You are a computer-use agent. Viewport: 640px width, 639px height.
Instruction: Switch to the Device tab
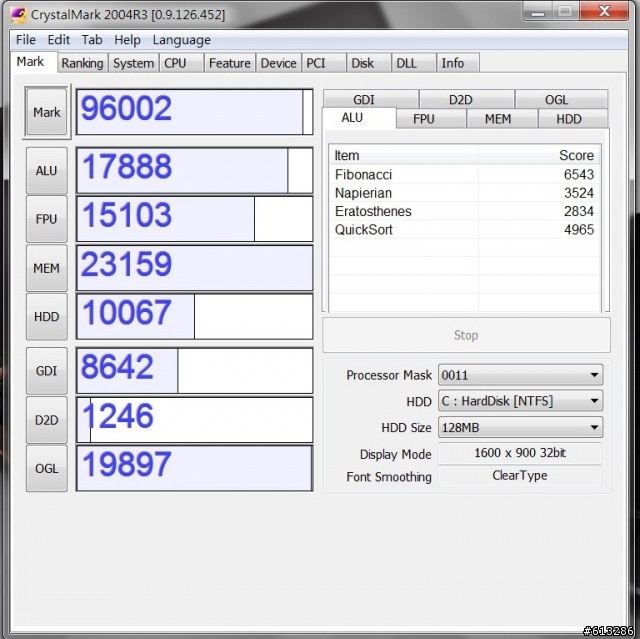279,63
